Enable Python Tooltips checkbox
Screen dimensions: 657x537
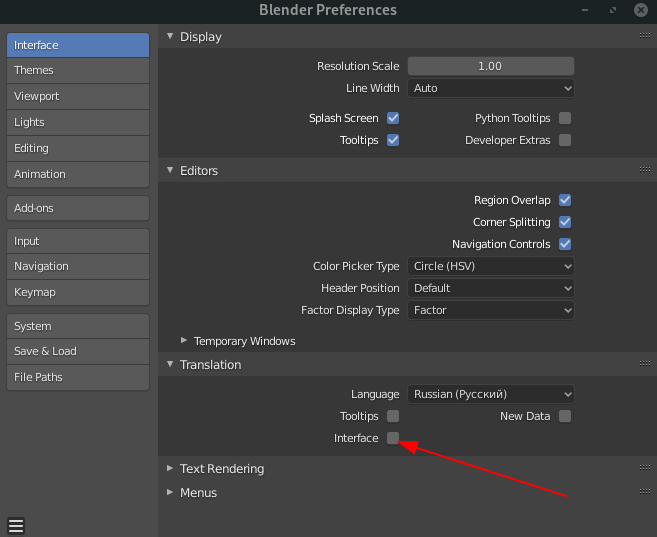tap(565, 118)
